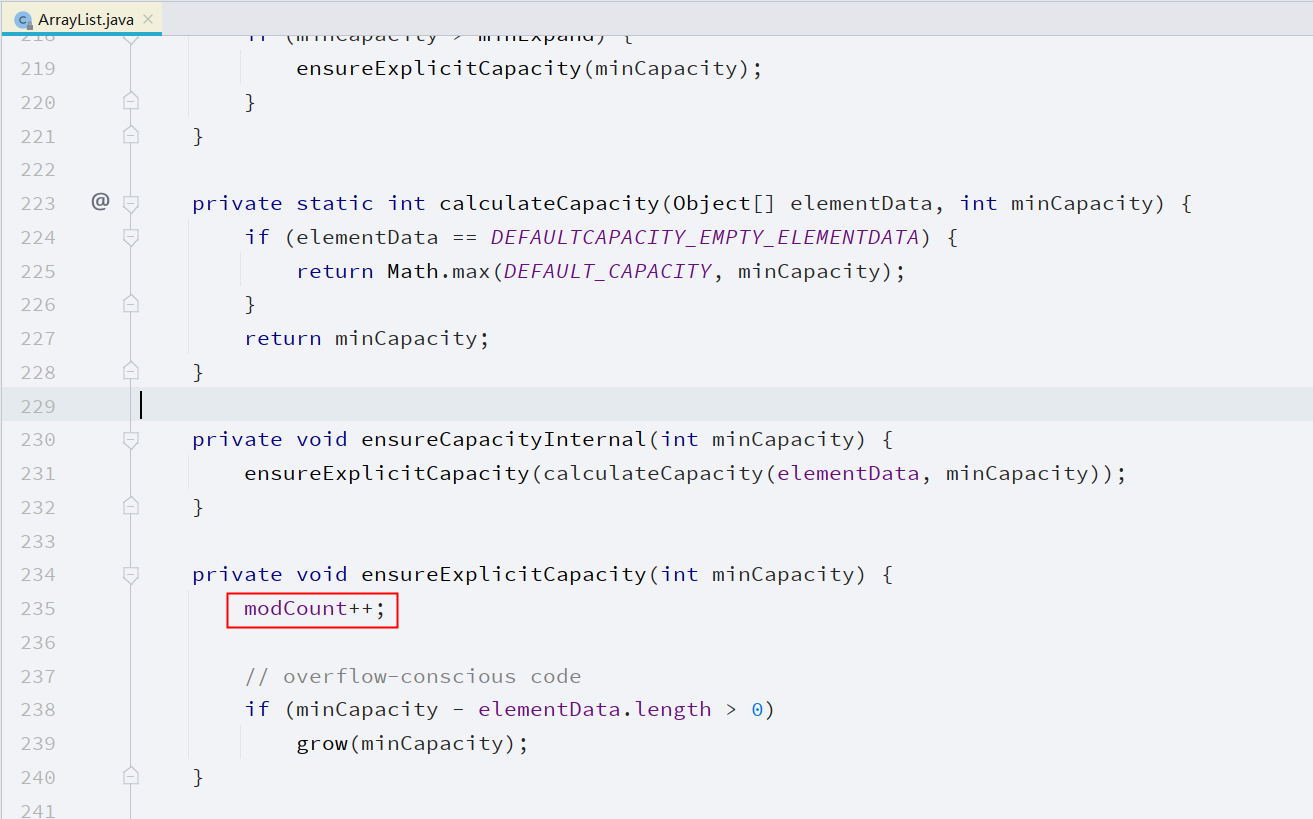Click ensureExplicitCapacity(minCapacity) call on line 219
Viewport: 1313px width, 819px height.
coord(529,69)
